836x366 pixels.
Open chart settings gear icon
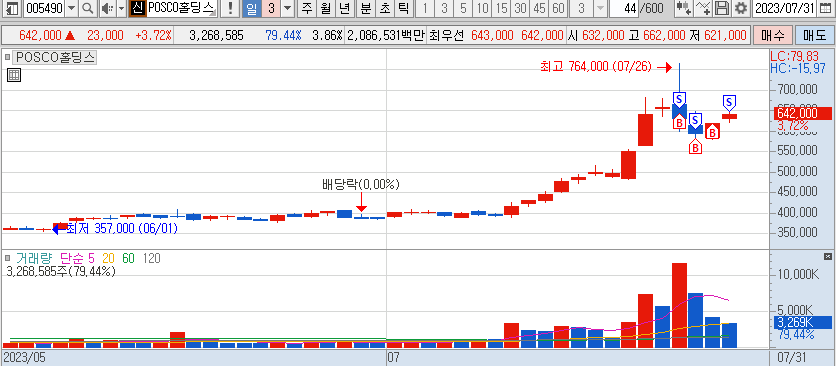[x=740, y=8]
